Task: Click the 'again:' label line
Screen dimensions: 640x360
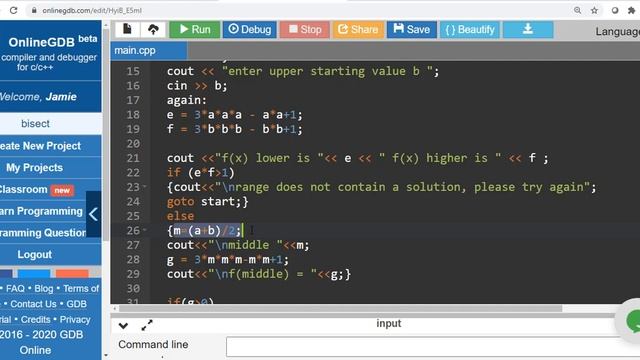Action: [x=187, y=100]
